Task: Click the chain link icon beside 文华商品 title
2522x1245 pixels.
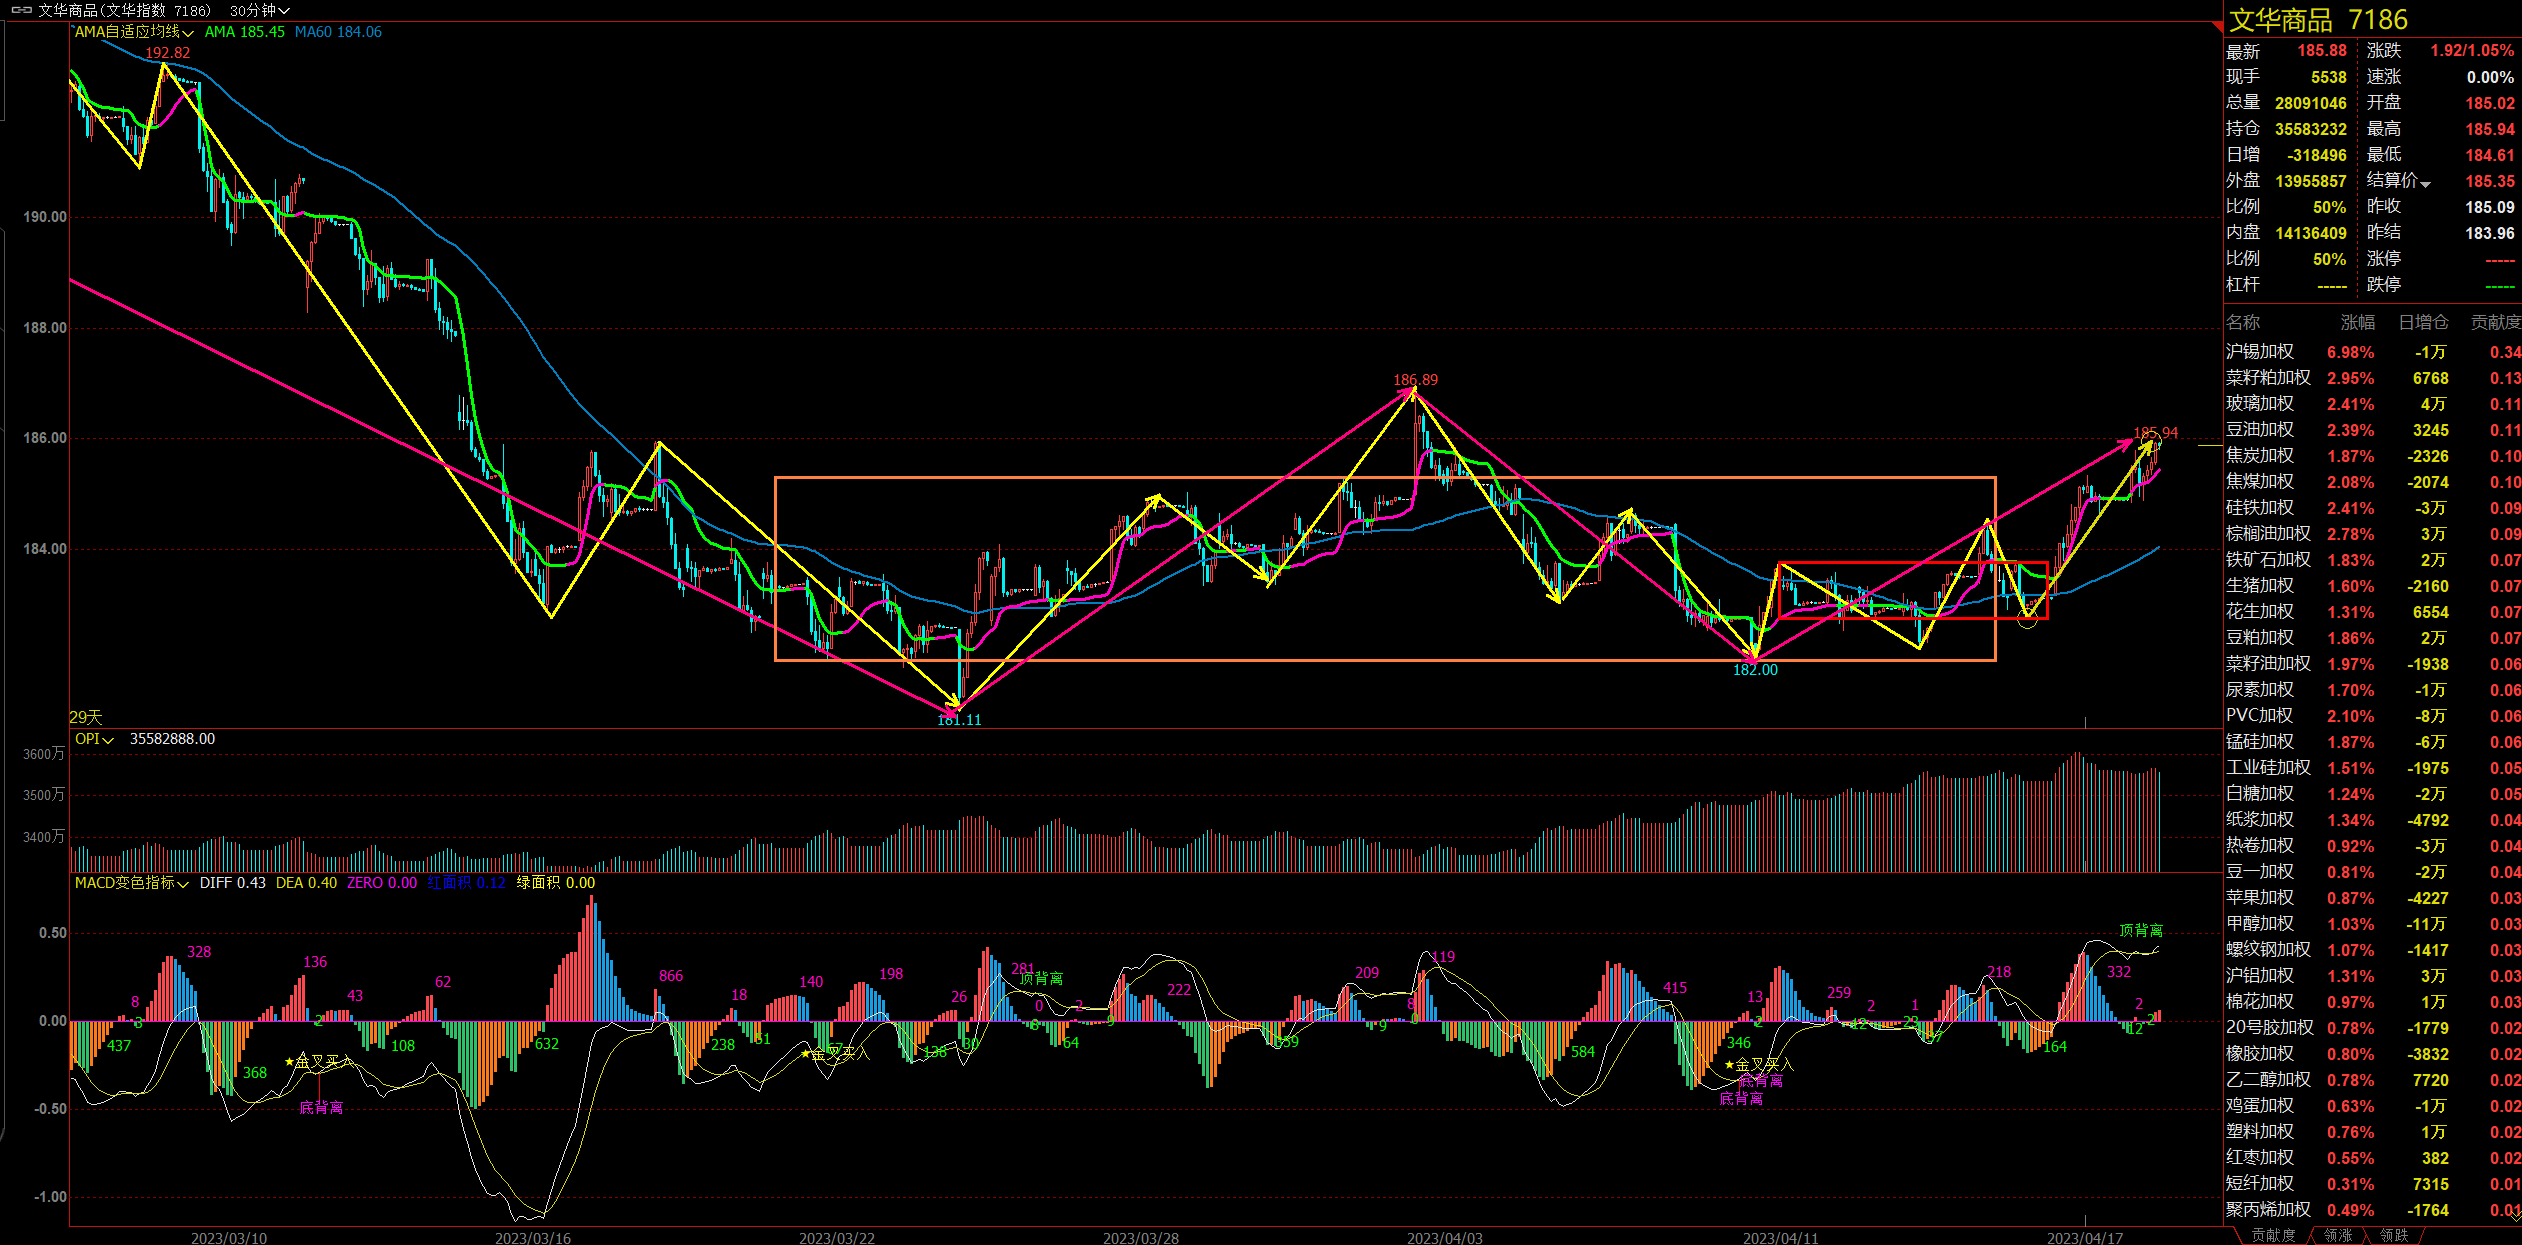Action: tap(21, 10)
